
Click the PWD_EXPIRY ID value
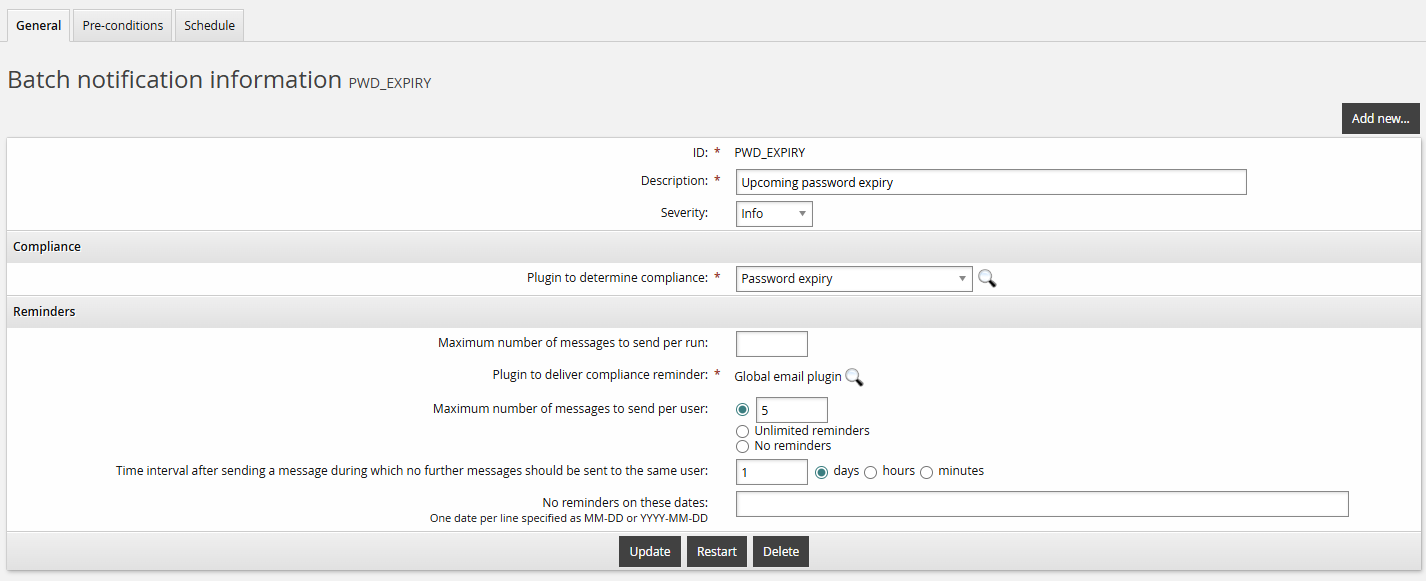[x=770, y=153]
